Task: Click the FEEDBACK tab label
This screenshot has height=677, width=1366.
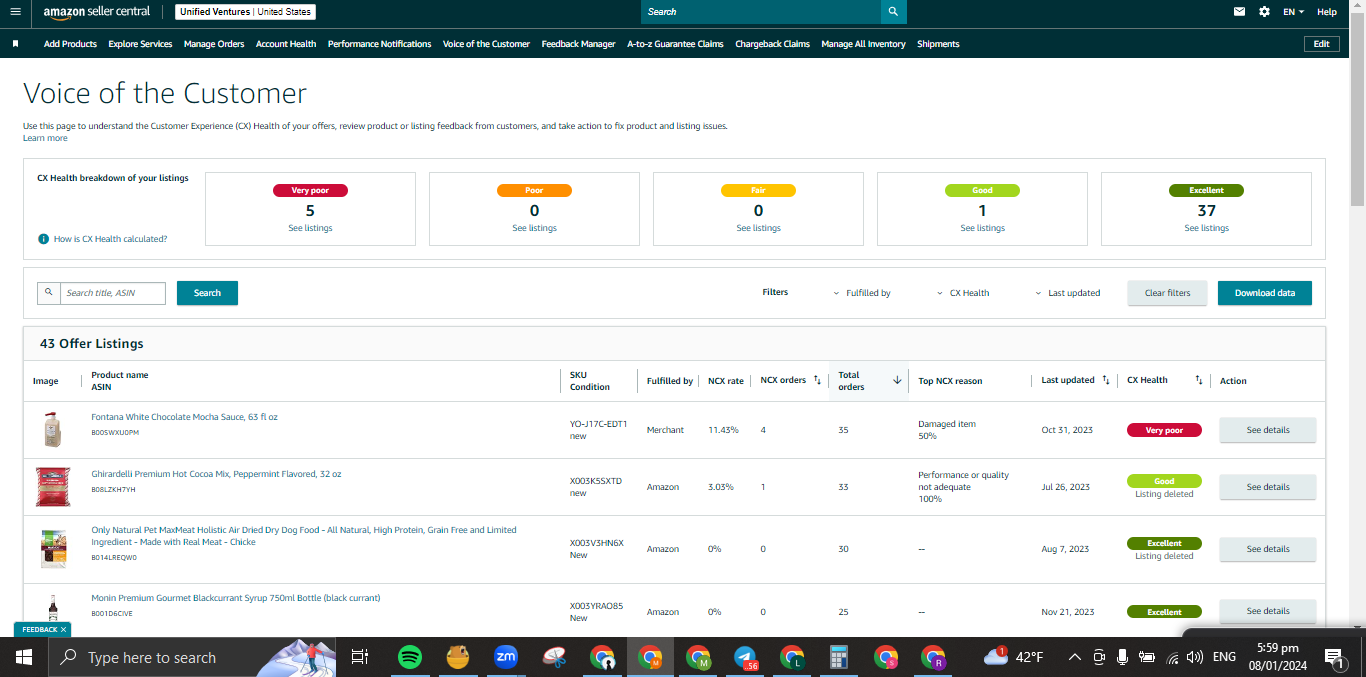Action: coord(39,630)
